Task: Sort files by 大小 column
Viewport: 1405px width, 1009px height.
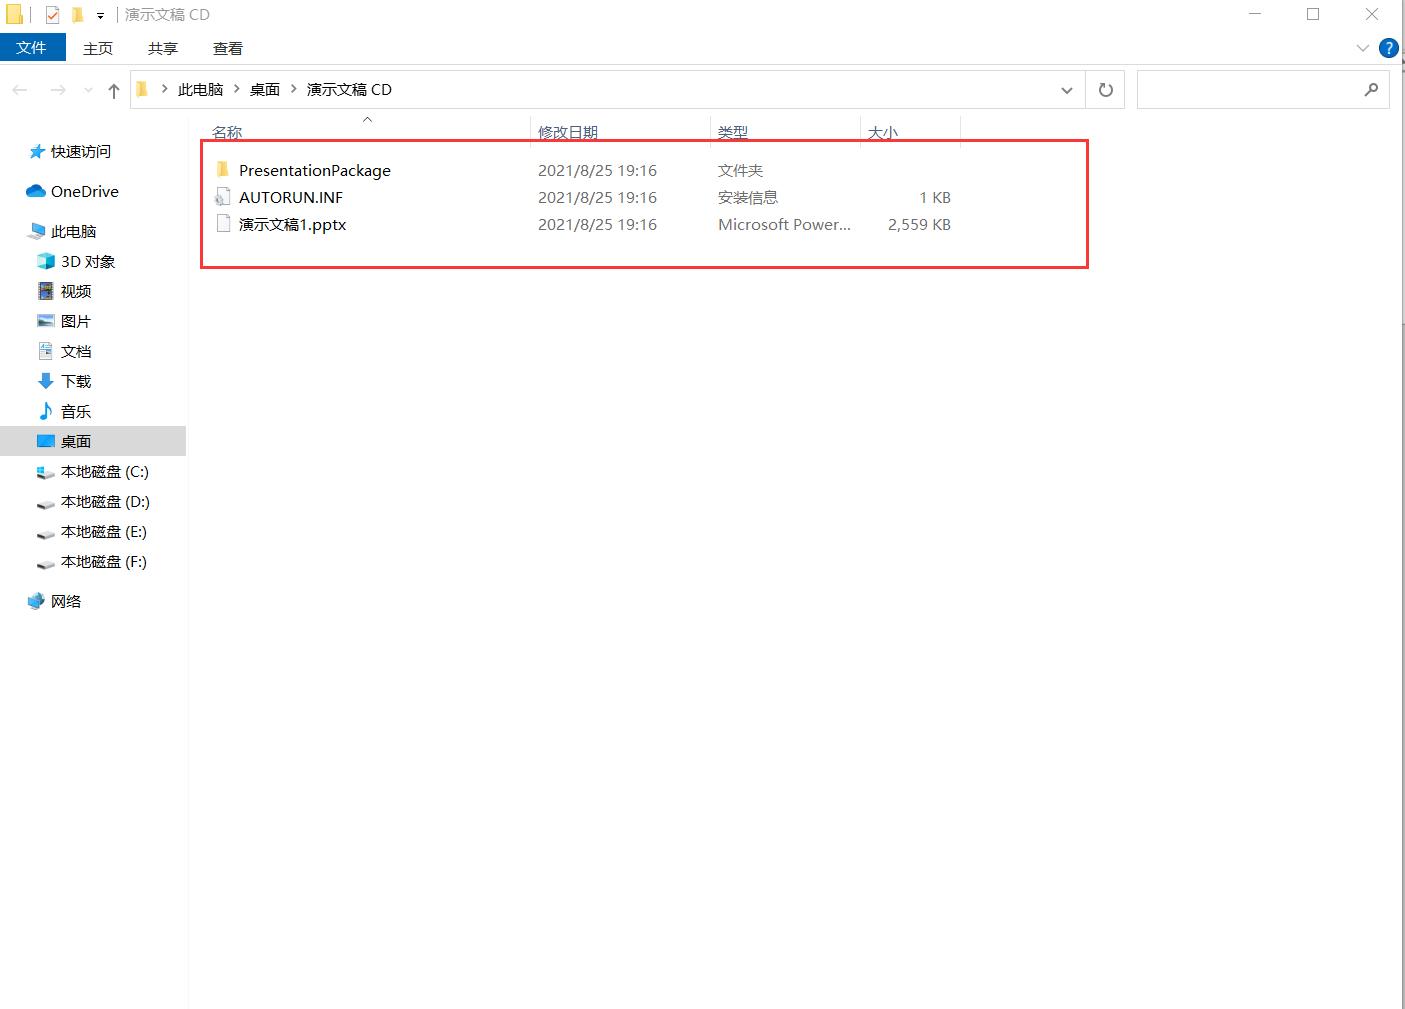Action: click(x=883, y=132)
